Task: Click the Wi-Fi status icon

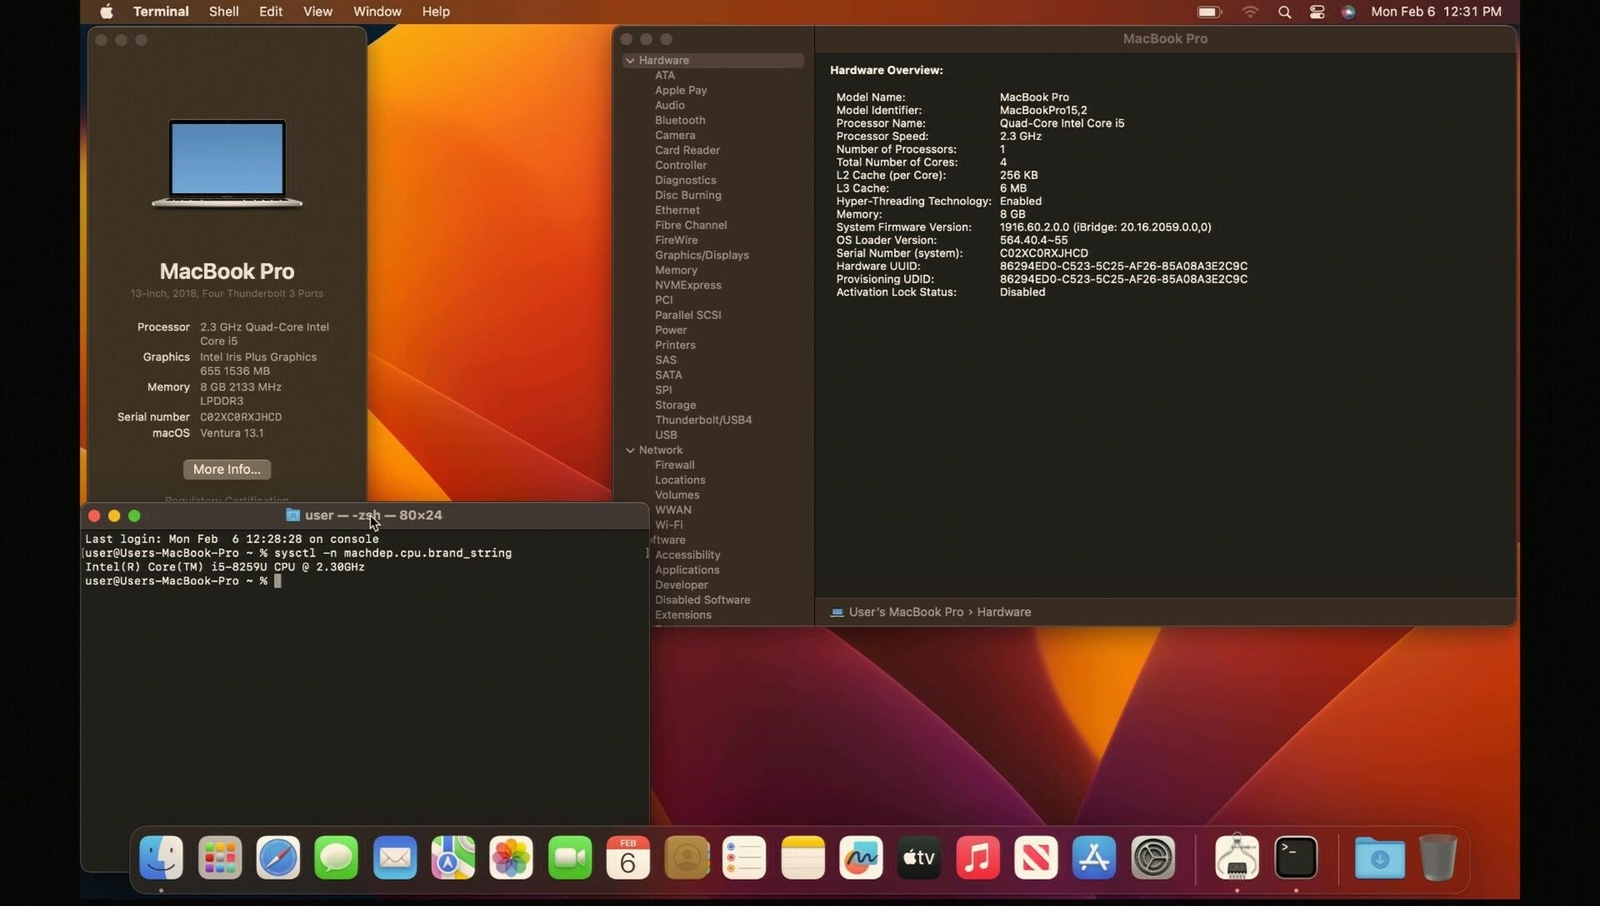Action: click(1250, 12)
